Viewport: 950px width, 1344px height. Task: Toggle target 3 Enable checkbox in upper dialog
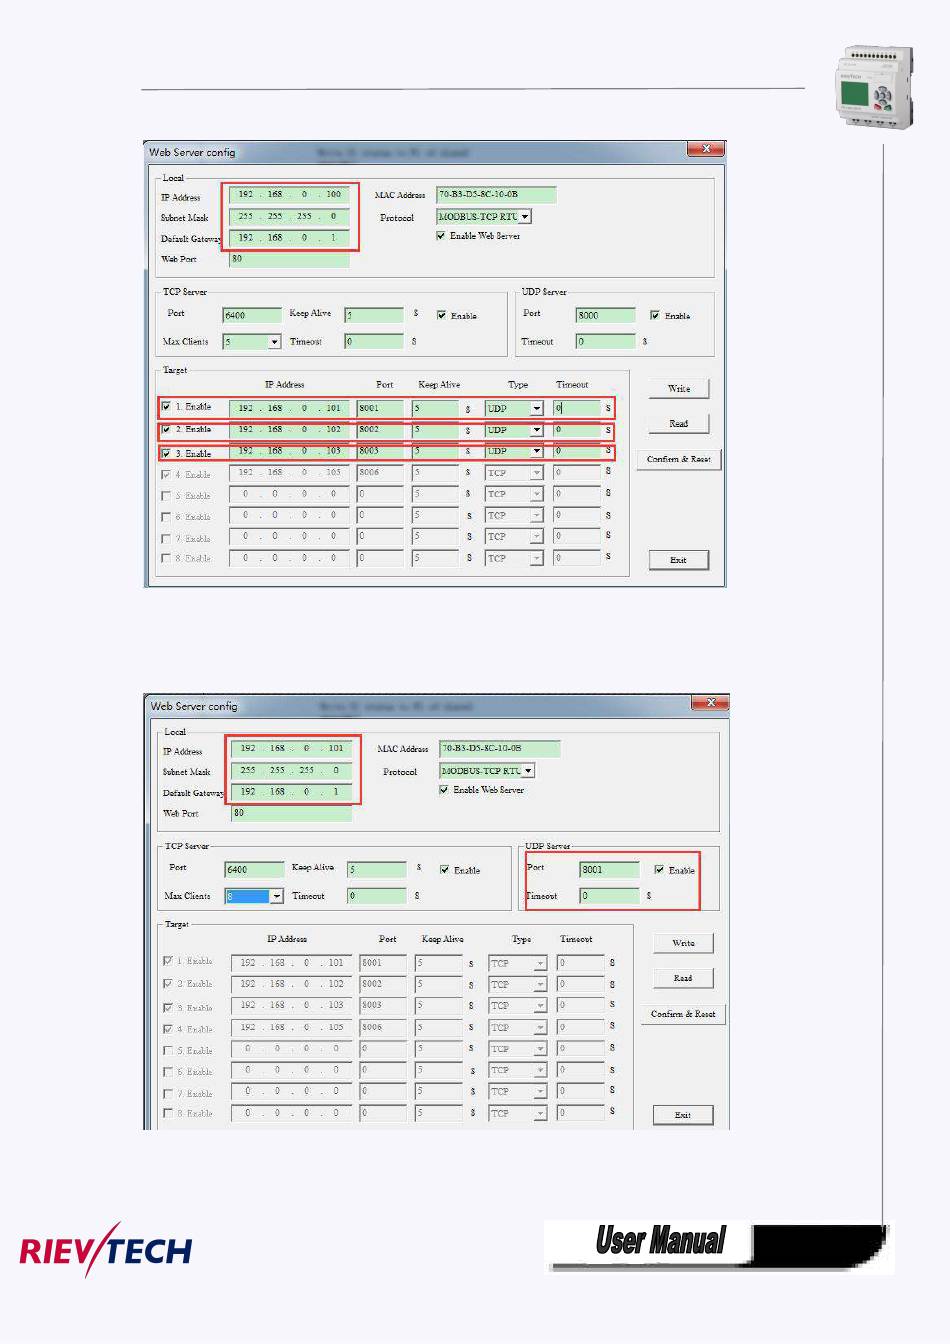tap(166, 453)
